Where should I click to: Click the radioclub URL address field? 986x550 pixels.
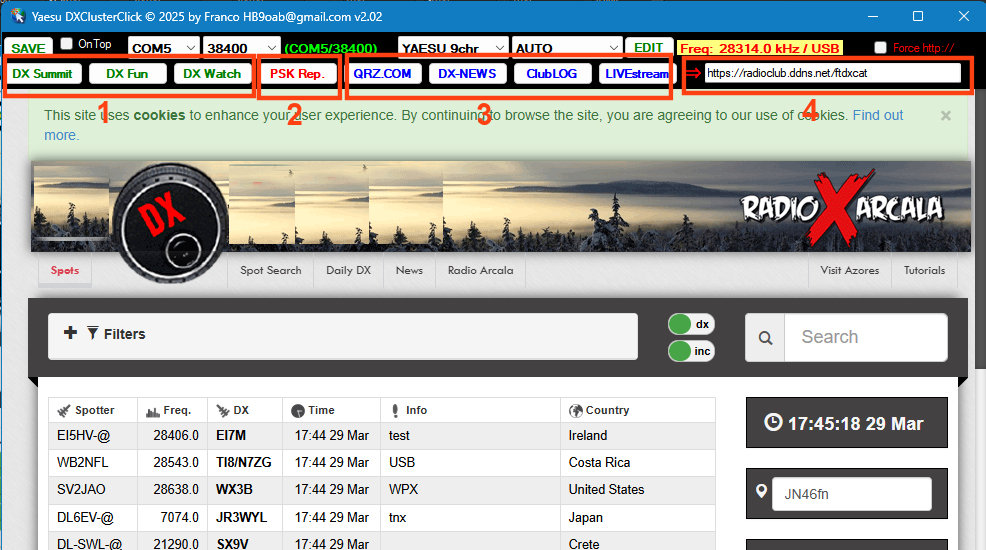pyautogui.click(x=830, y=73)
